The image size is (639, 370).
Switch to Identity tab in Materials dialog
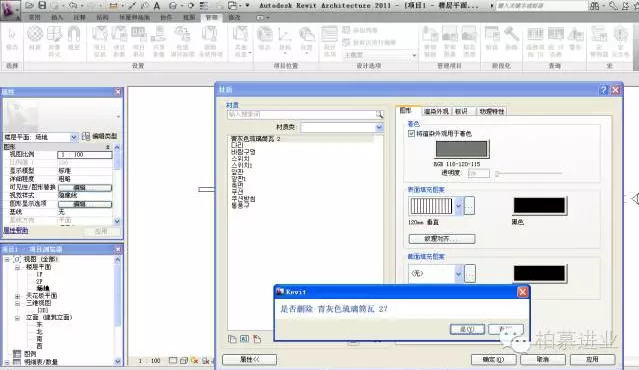tap(461, 111)
